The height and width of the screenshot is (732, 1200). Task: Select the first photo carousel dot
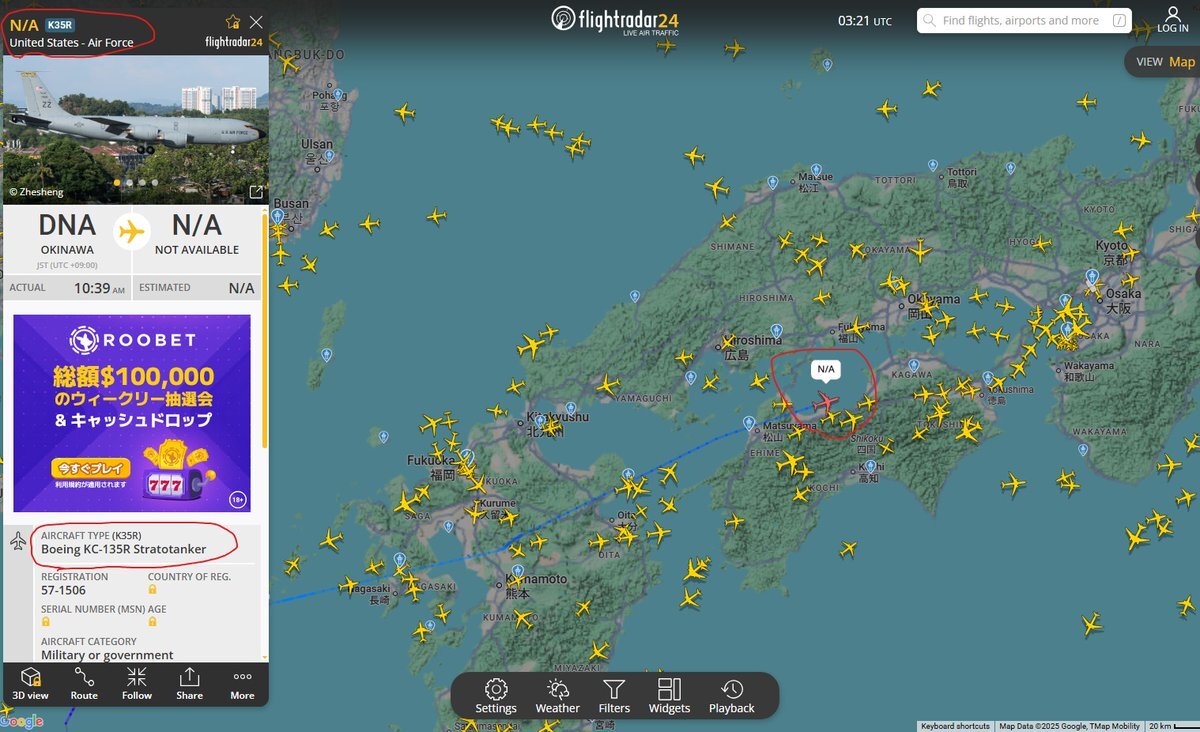point(117,183)
